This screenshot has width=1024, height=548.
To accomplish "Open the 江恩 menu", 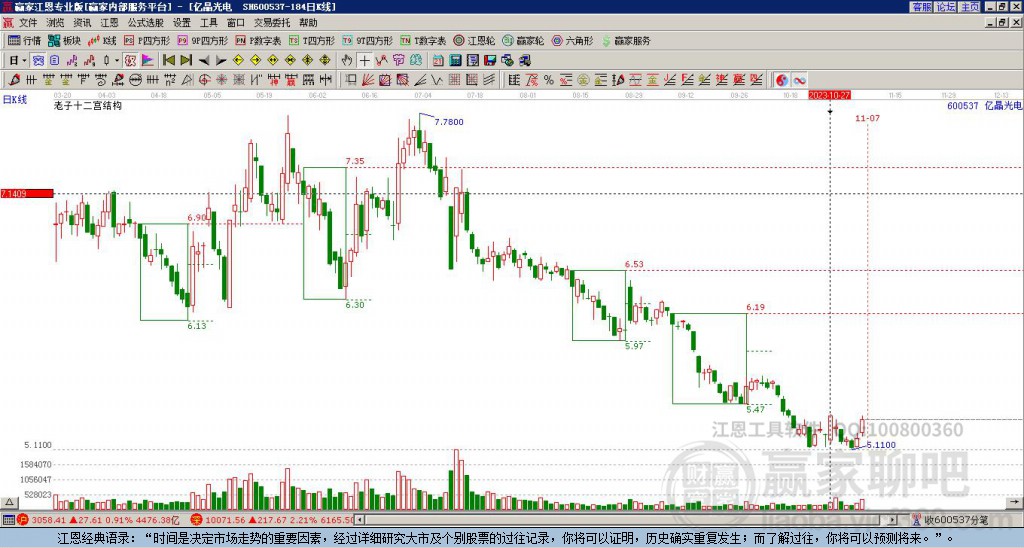I will pyautogui.click(x=109, y=23).
